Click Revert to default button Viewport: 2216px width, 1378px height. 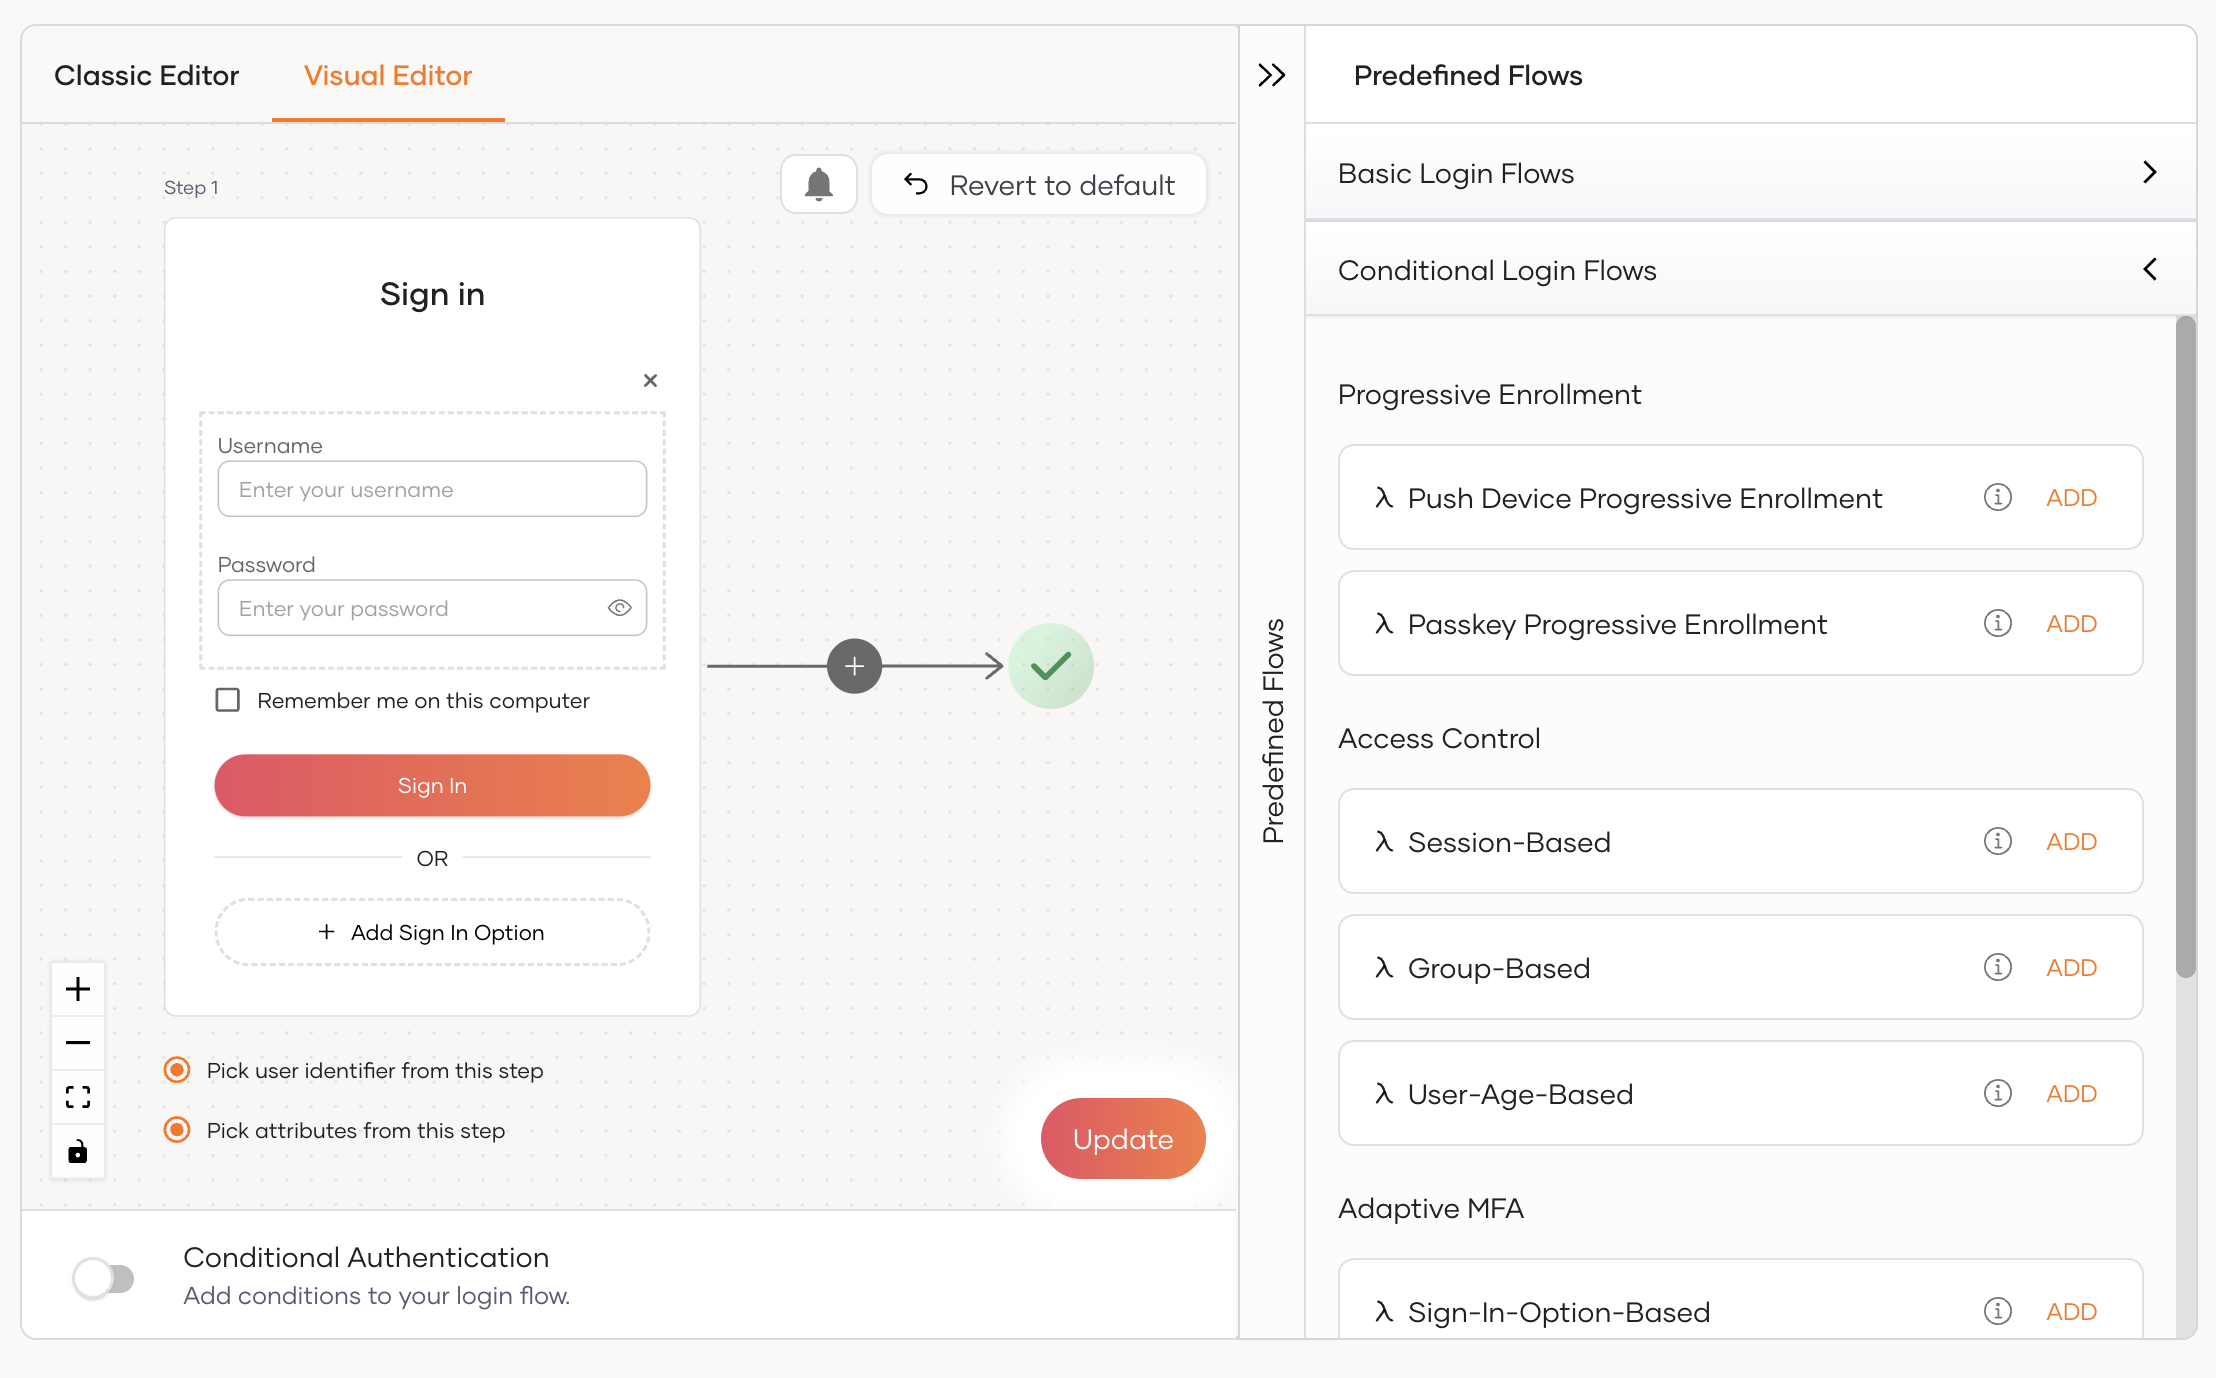click(x=1039, y=185)
